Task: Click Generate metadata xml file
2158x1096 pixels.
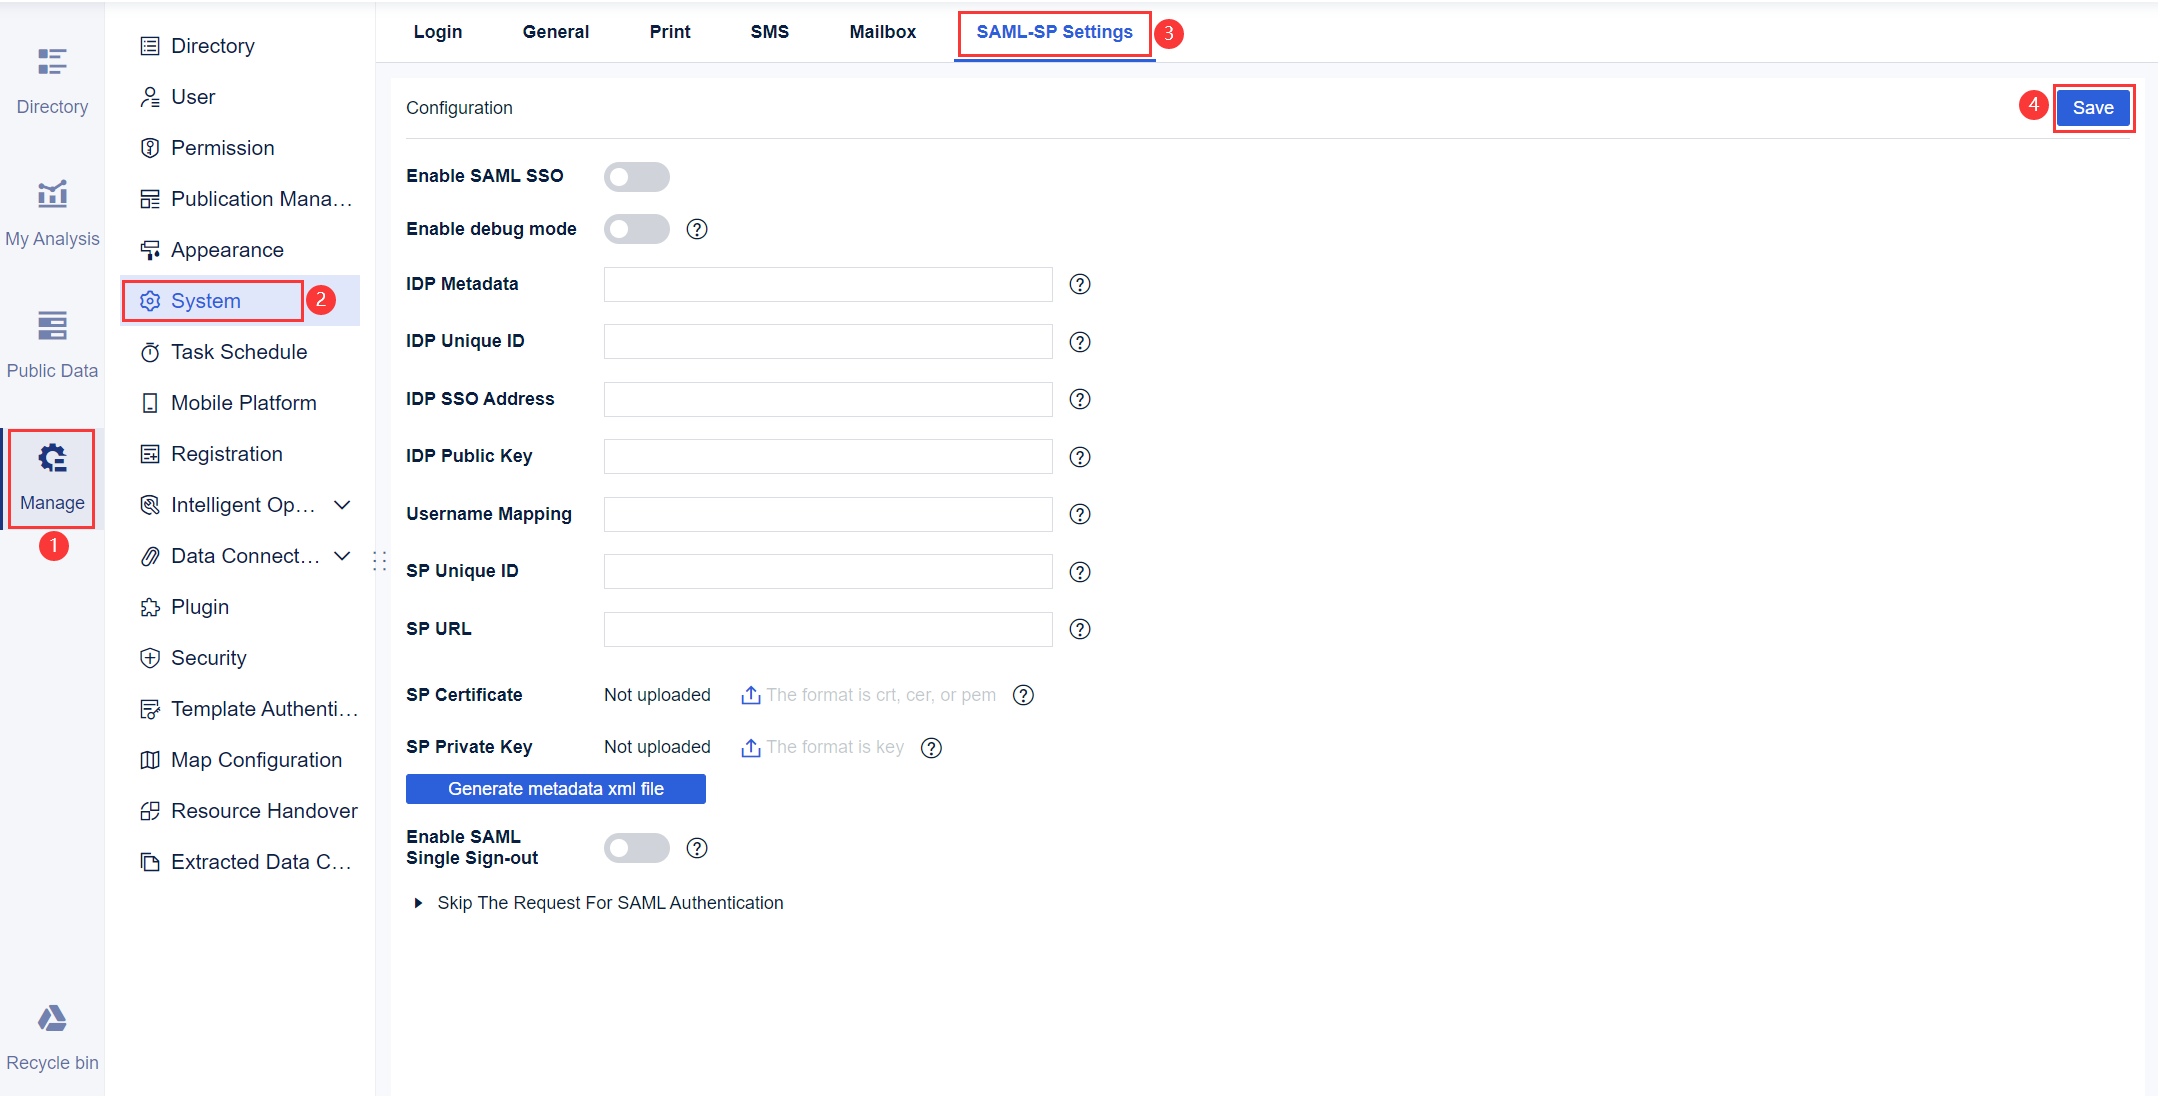Action: [x=555, y=788]
